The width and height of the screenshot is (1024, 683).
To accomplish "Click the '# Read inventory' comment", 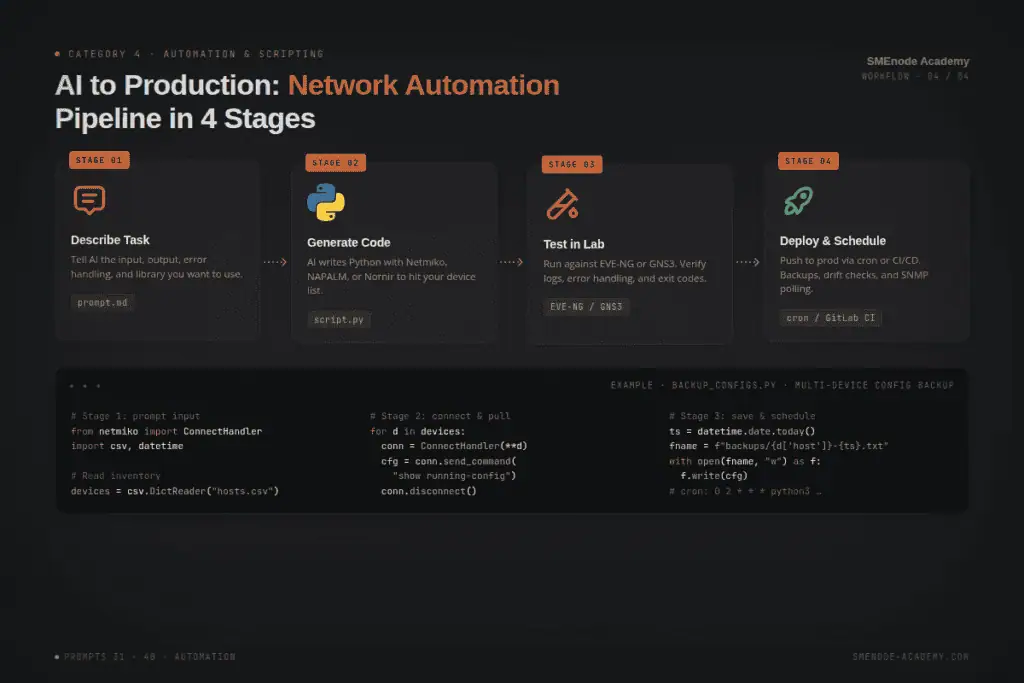I will (x=116, y=476).
